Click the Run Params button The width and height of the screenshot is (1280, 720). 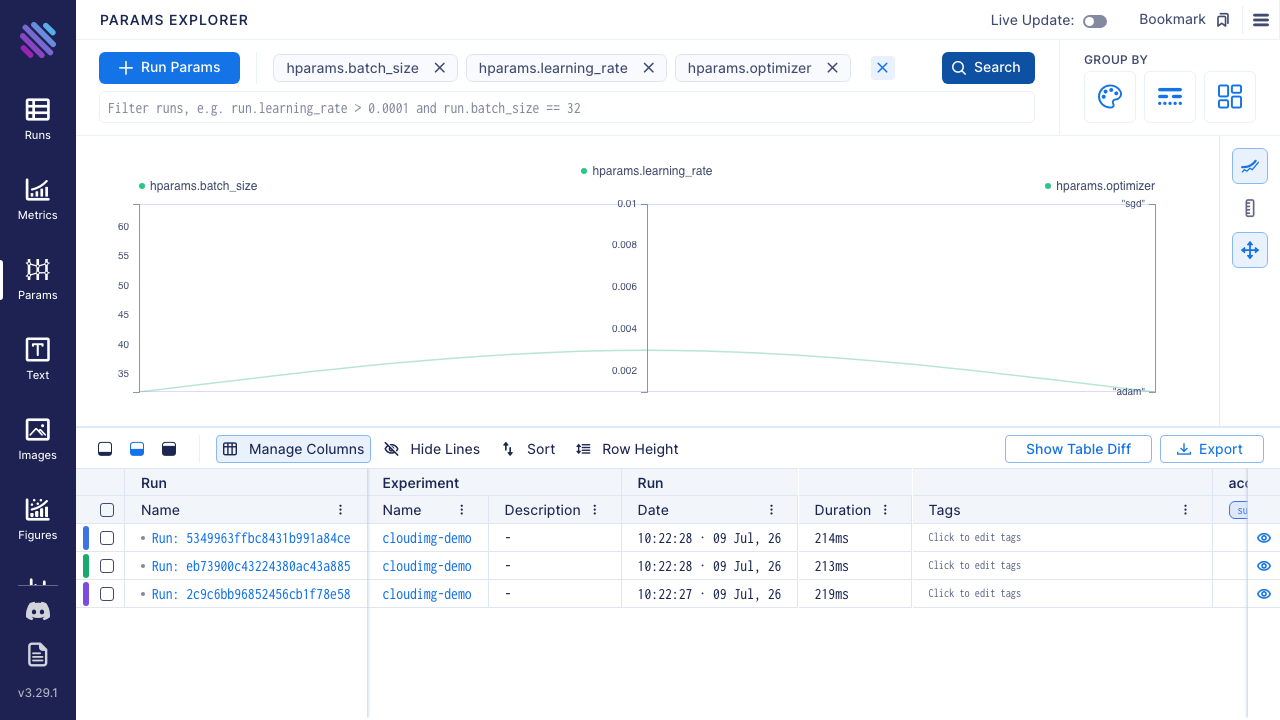pyautogui.click(x=169, y=68)
